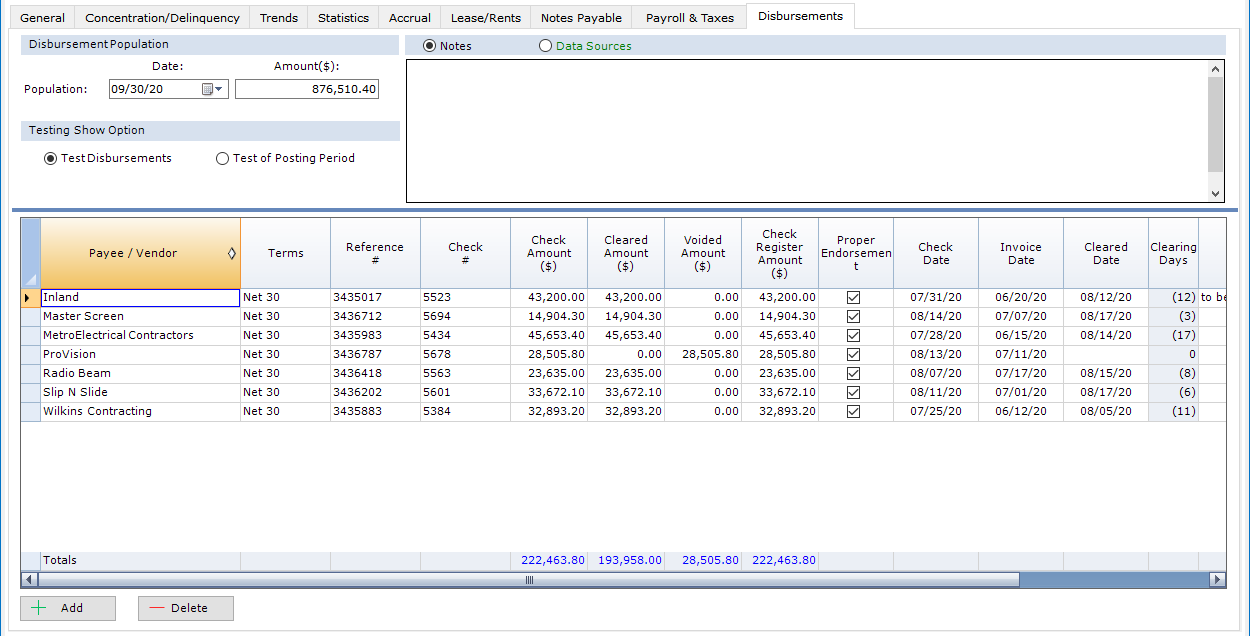1250x636 pixels.
Task: Toggle Proper Endorsement checkbox for Radio Beam
Action: [x=853, y=373]
